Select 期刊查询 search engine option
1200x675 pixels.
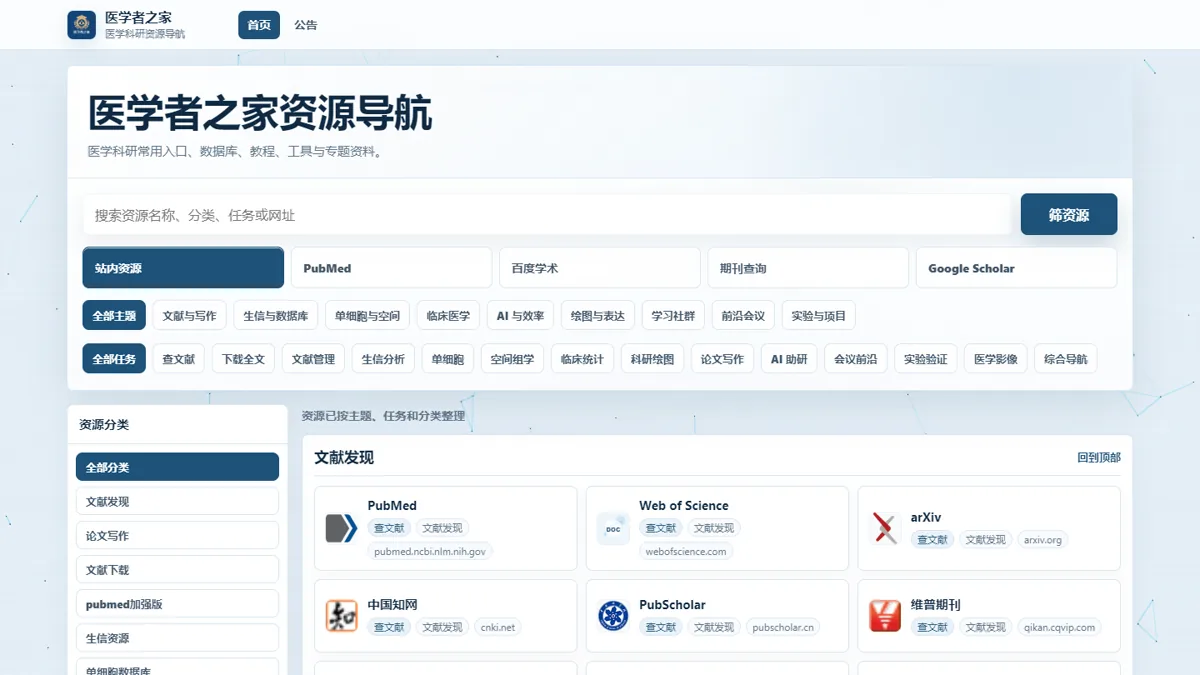pos(808,268)
